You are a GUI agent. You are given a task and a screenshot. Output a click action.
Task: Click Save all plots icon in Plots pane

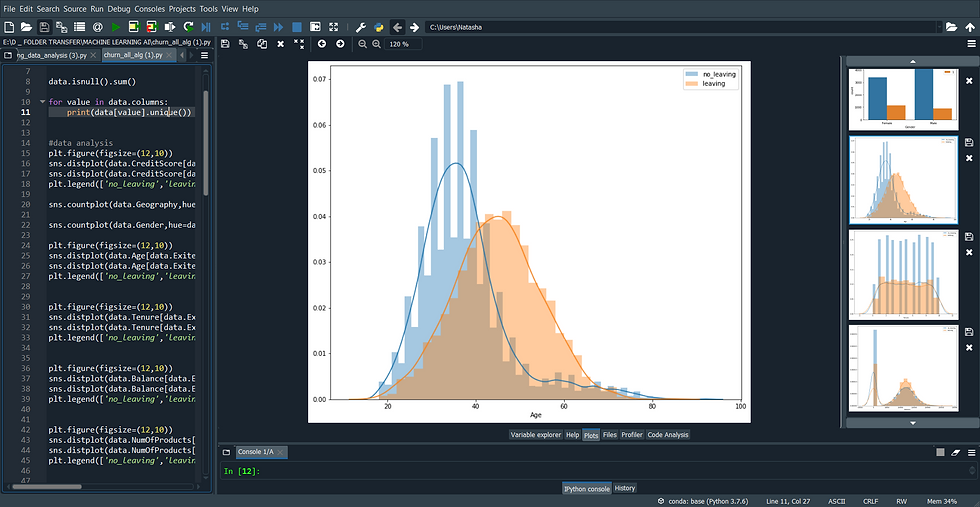pos(243,44)
